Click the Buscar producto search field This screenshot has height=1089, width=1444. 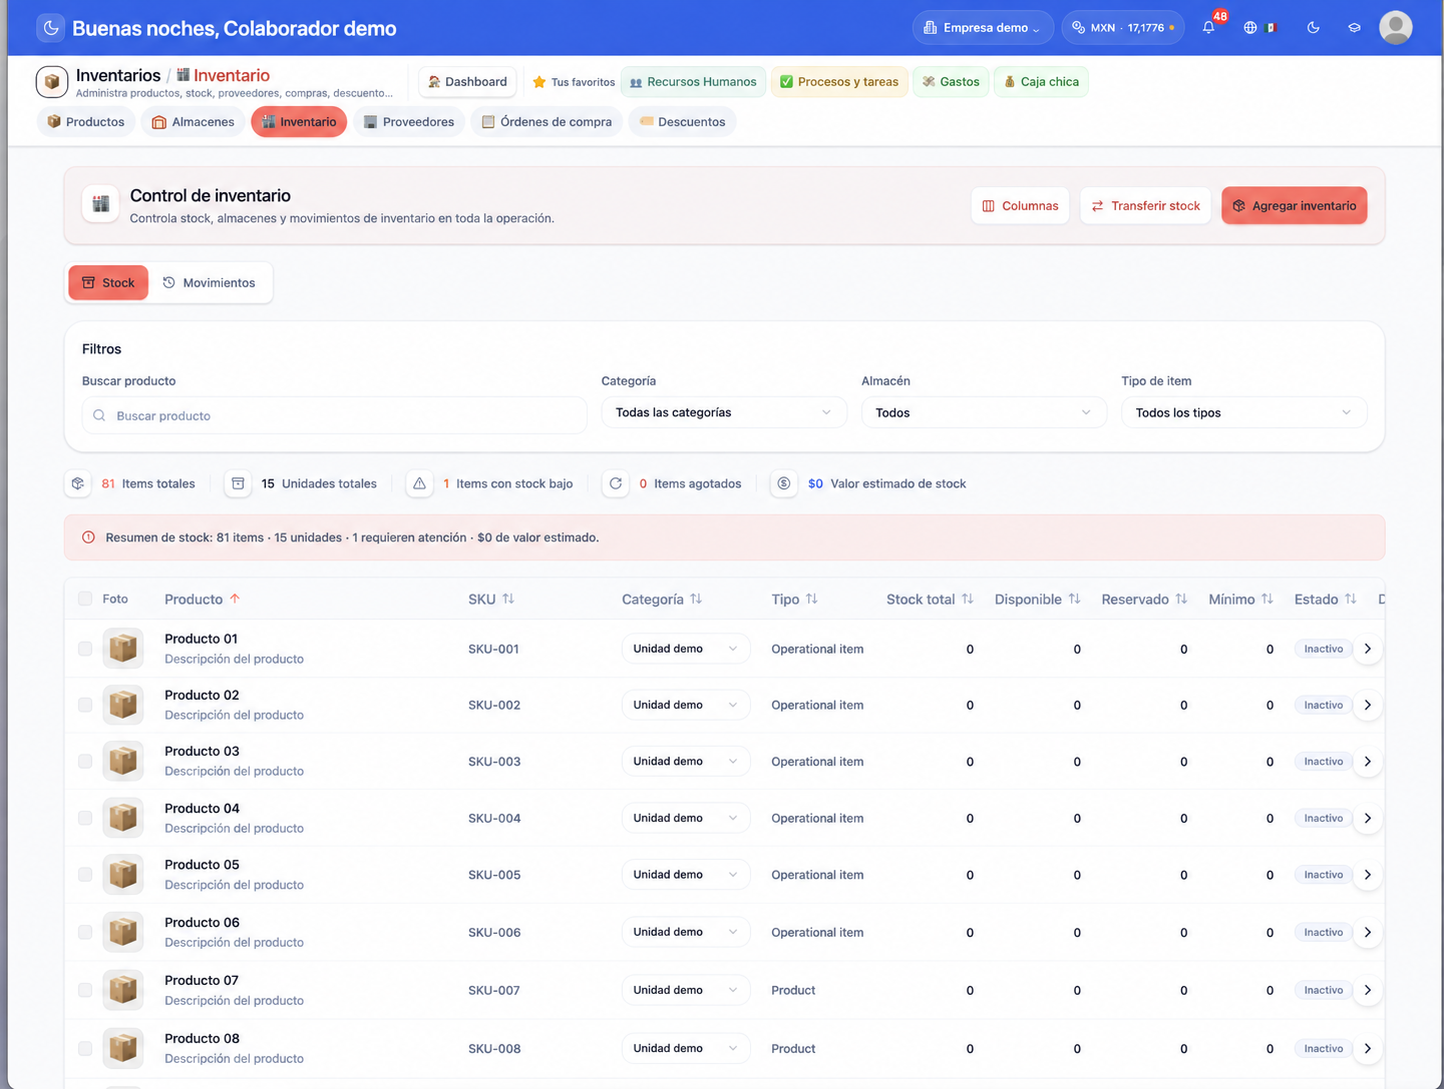point(335,416)
